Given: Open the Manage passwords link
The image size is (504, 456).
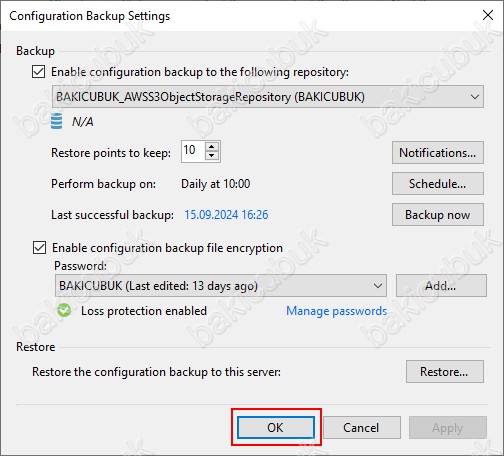Looking at the screenshot, I should point(337,311).
